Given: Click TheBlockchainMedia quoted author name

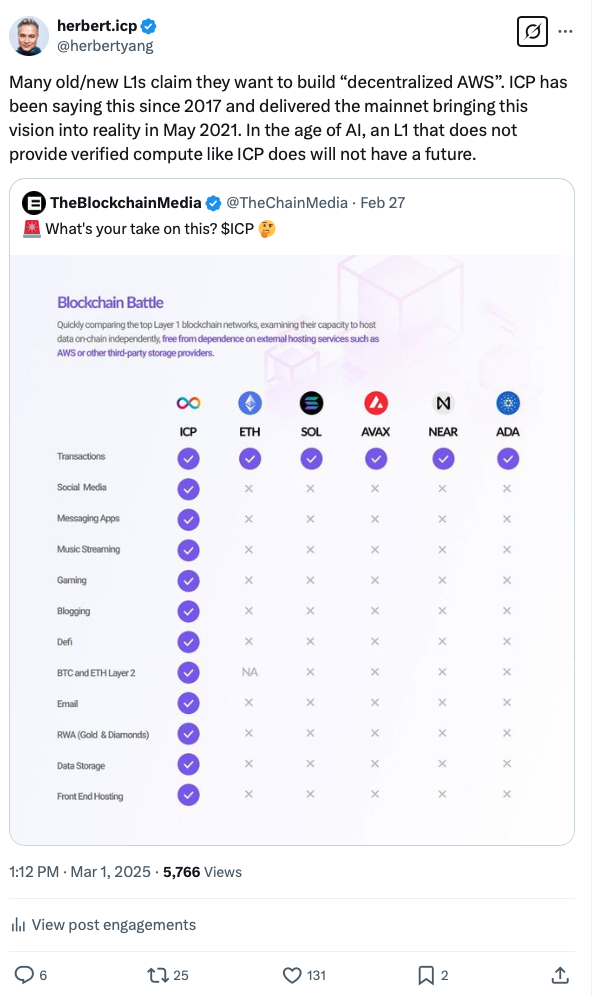Looking at the screenshot, I should point(125,202).
